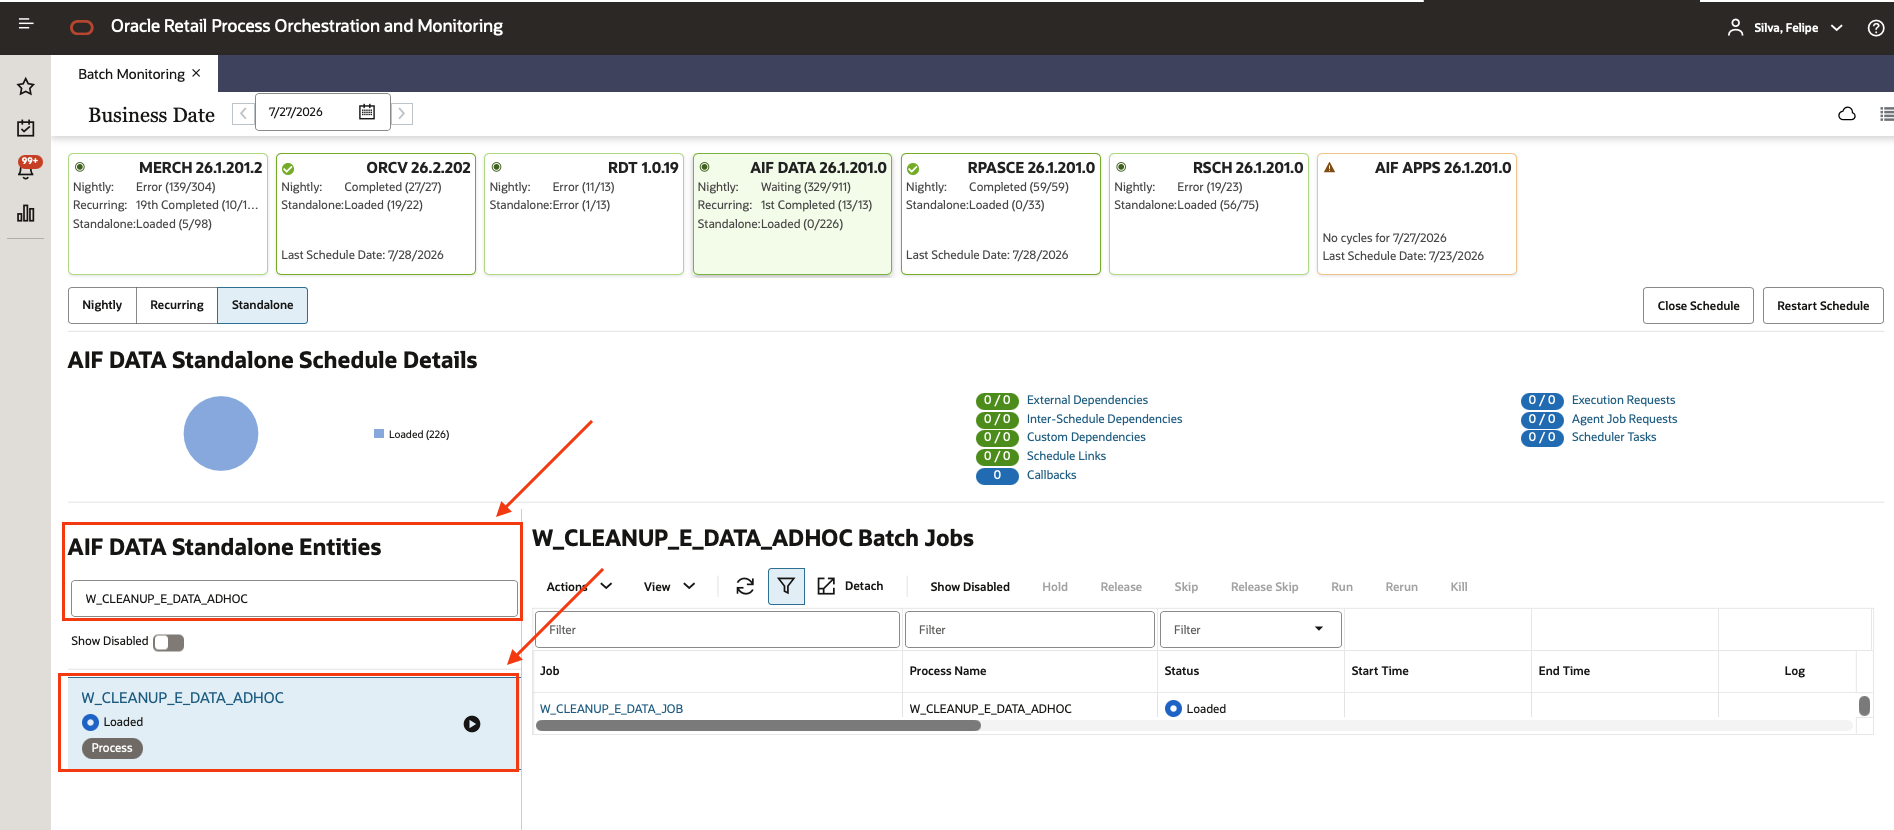The height and width of the screenshot is (830, 1894).
Task: Click the Oracle logo icon
Action: coord(82,27)
